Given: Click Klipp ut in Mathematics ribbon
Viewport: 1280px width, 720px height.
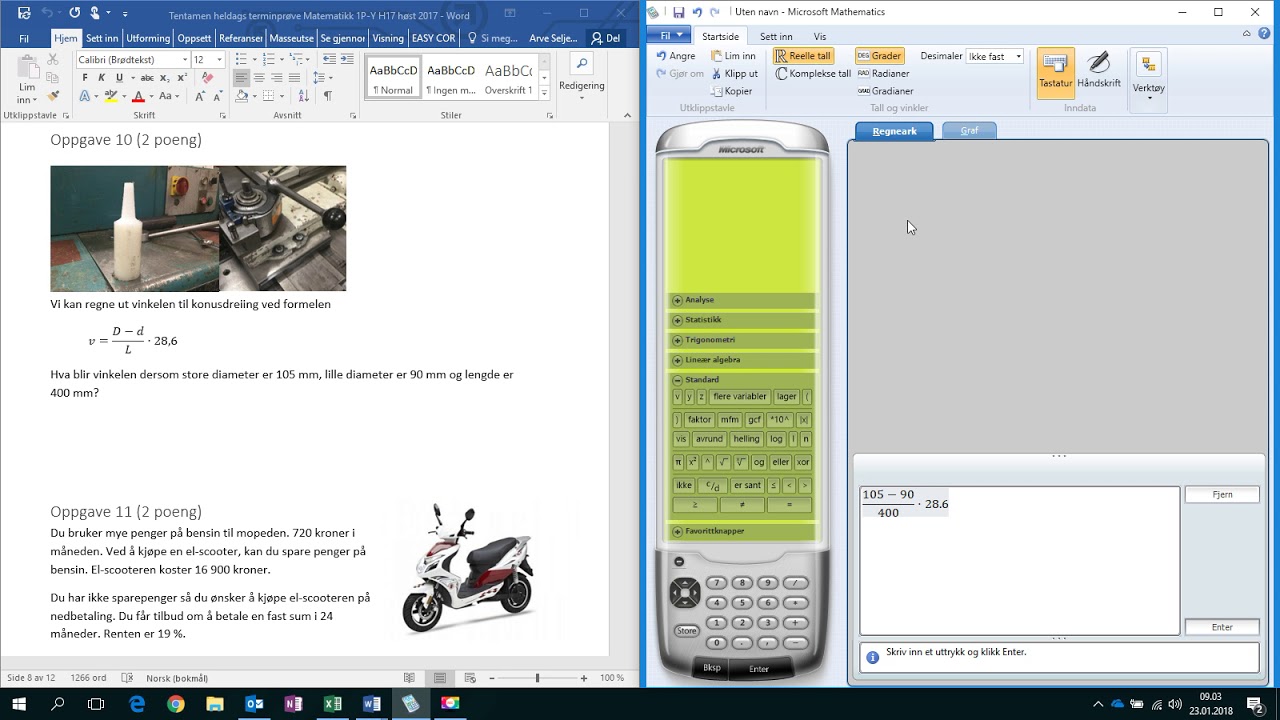Looking at the screenshot, I should [x=734, y=73].
